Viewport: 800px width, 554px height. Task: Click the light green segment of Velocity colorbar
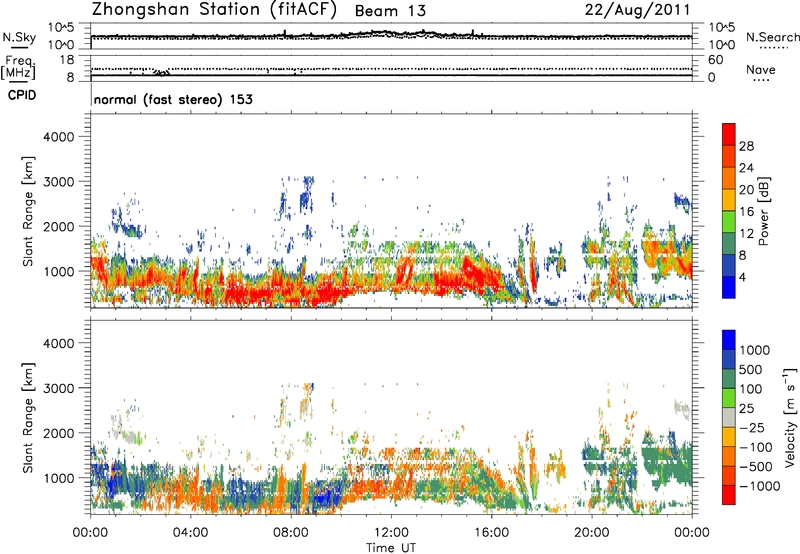pyautogui.click(x=729, y=398)
